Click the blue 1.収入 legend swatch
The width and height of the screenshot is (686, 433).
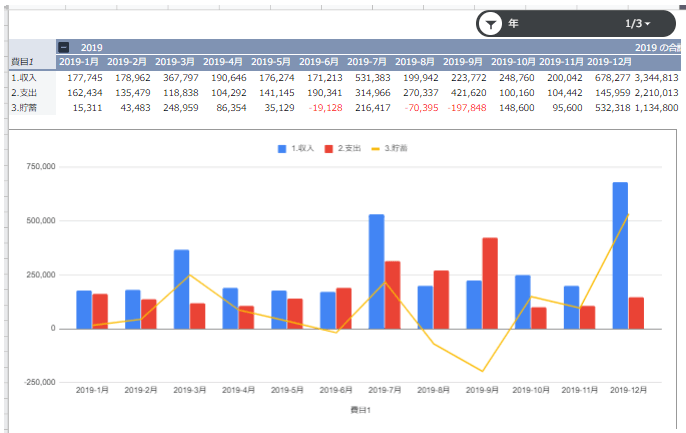pyautogui.click(x=282, y=148)
